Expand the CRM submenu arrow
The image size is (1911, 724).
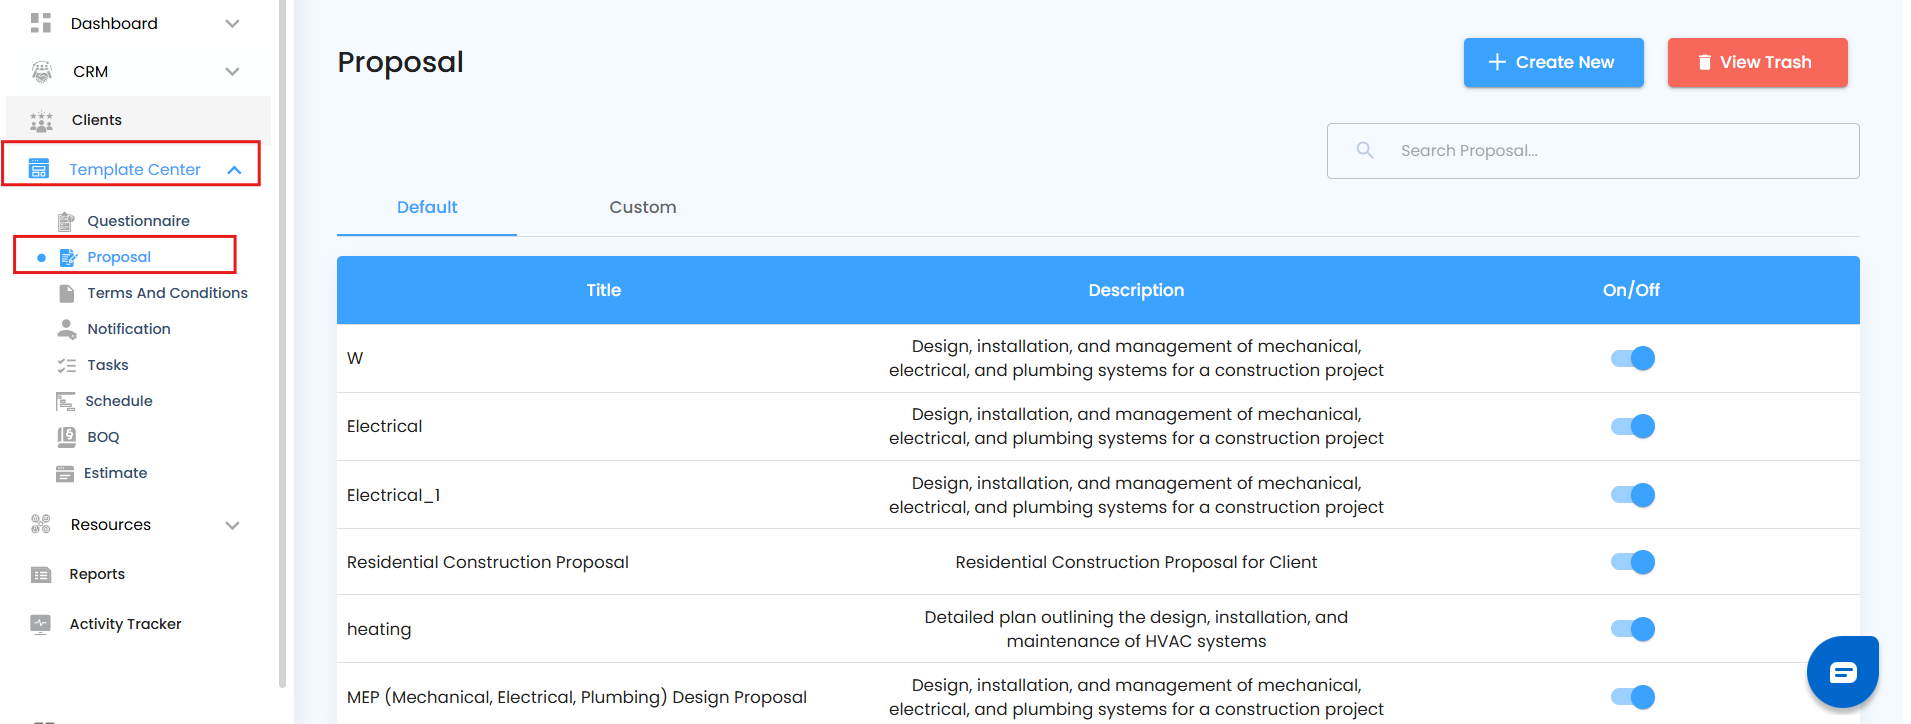click(232, 71)
